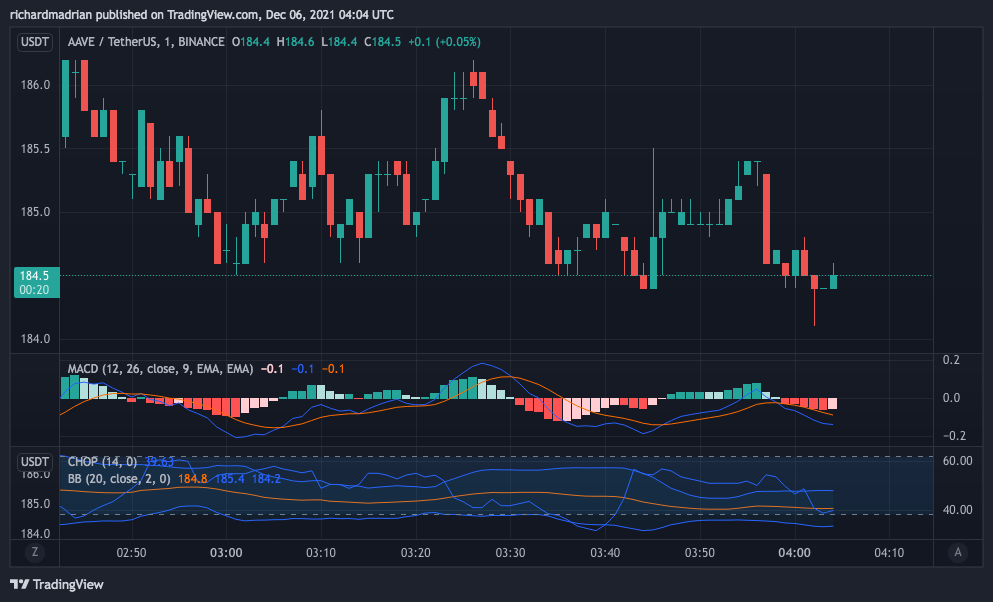Click the AAVE / TetherUS symbol title

113,42
